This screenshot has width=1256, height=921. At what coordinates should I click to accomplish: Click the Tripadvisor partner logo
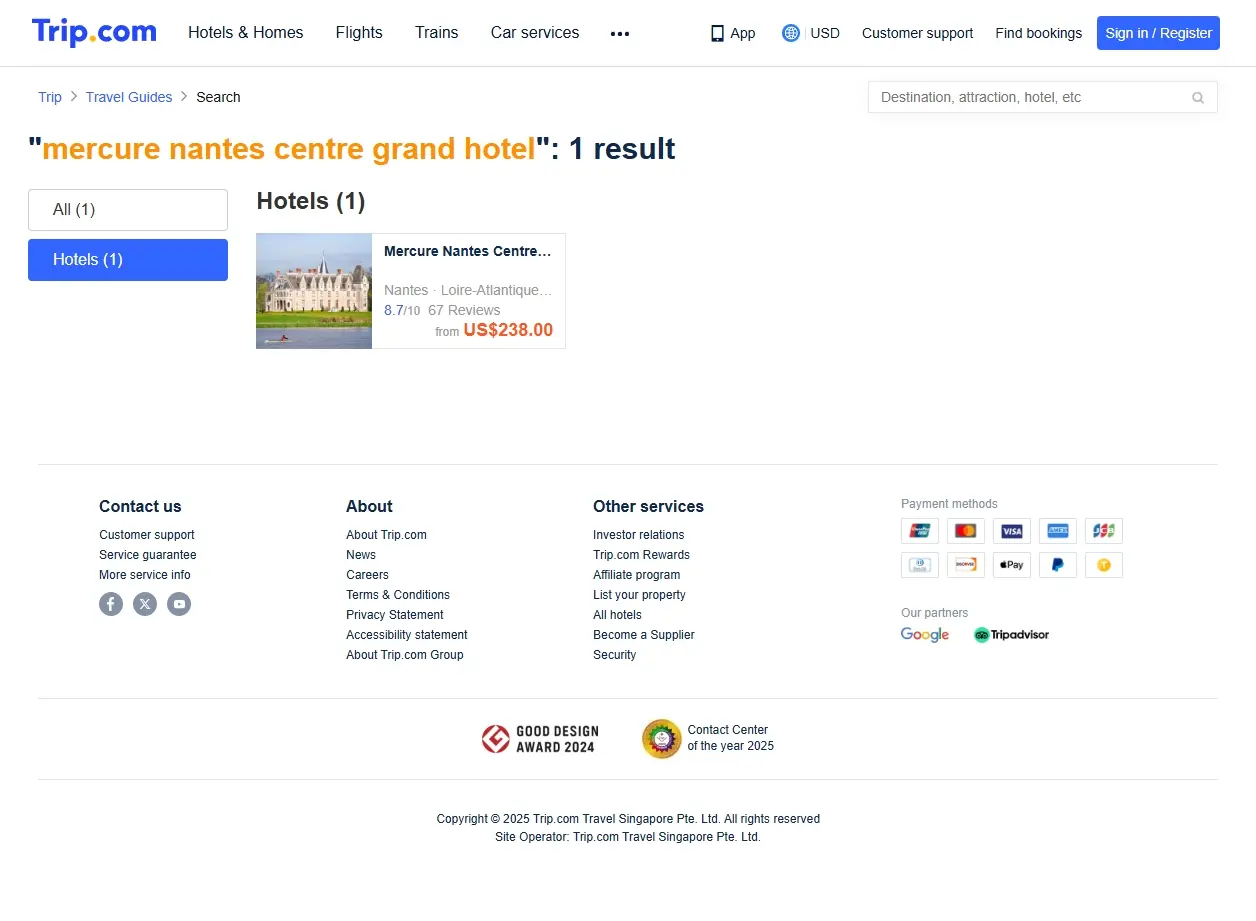pos(1011,635)
